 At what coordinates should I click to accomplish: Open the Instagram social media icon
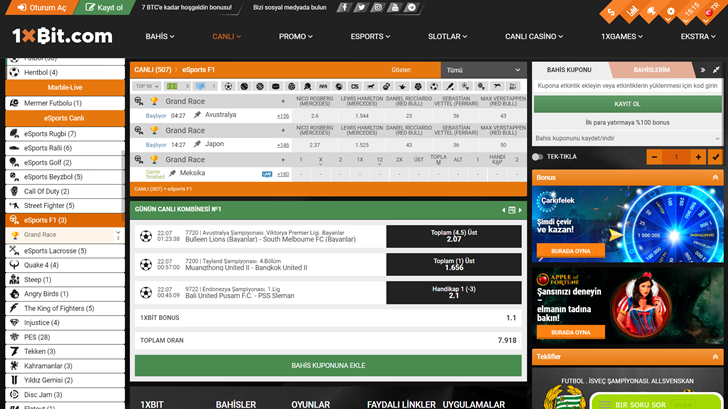pyautogui.click(x=378, y=7)
